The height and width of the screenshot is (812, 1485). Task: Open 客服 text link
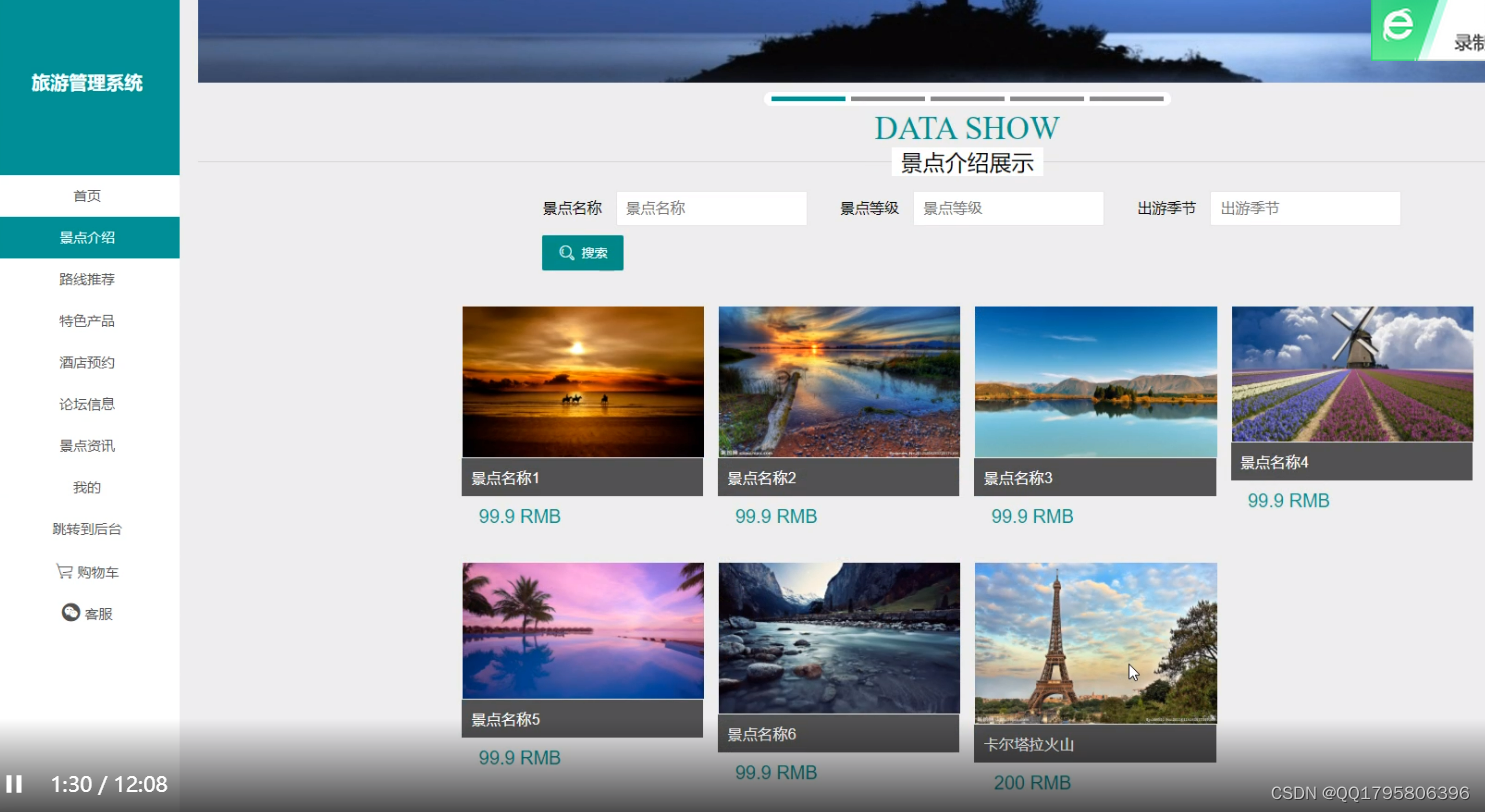pos(99,614)
